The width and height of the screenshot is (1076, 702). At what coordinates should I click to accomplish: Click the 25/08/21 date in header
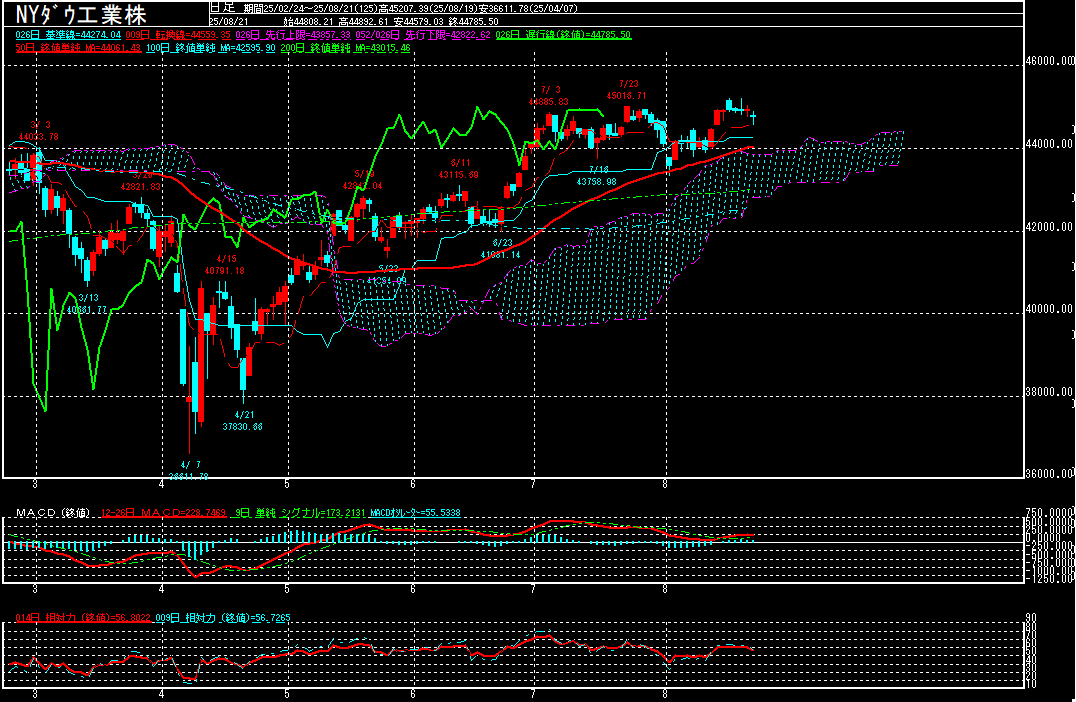(x=229, y=22)
